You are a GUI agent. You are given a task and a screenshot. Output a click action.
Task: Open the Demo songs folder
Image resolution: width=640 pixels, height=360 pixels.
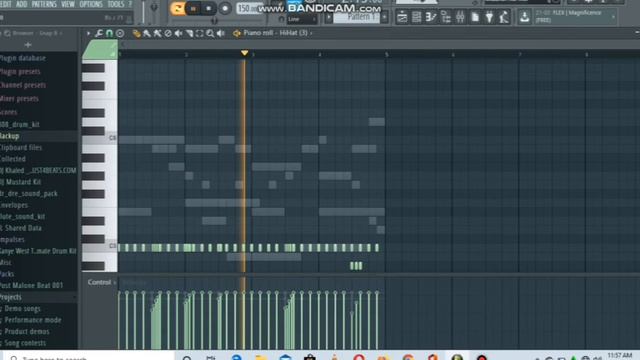[x=22, y=309]
